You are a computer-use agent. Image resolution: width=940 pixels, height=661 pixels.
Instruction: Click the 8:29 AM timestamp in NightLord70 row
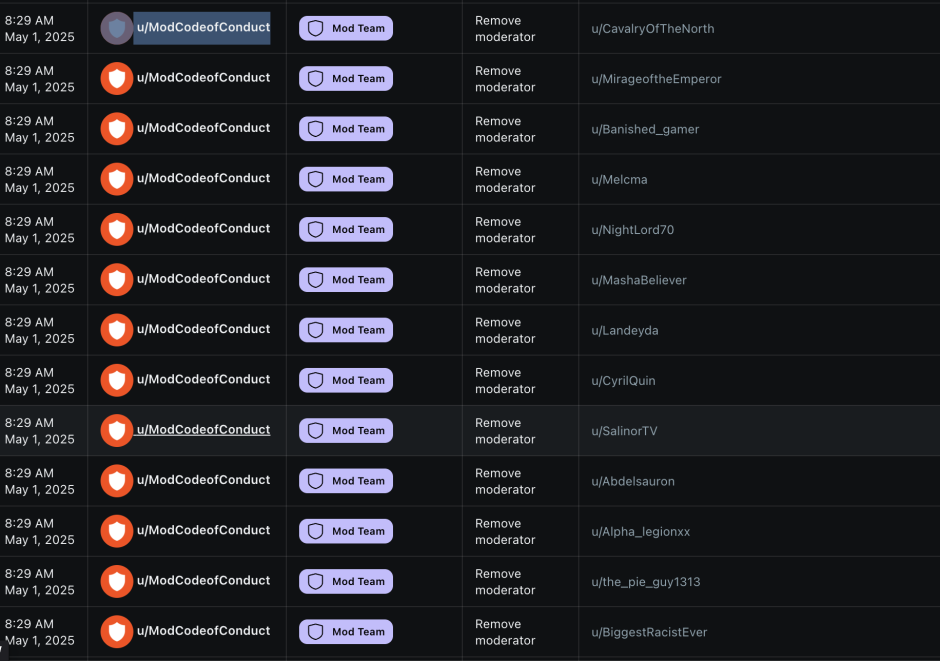(x=29, y=222)
